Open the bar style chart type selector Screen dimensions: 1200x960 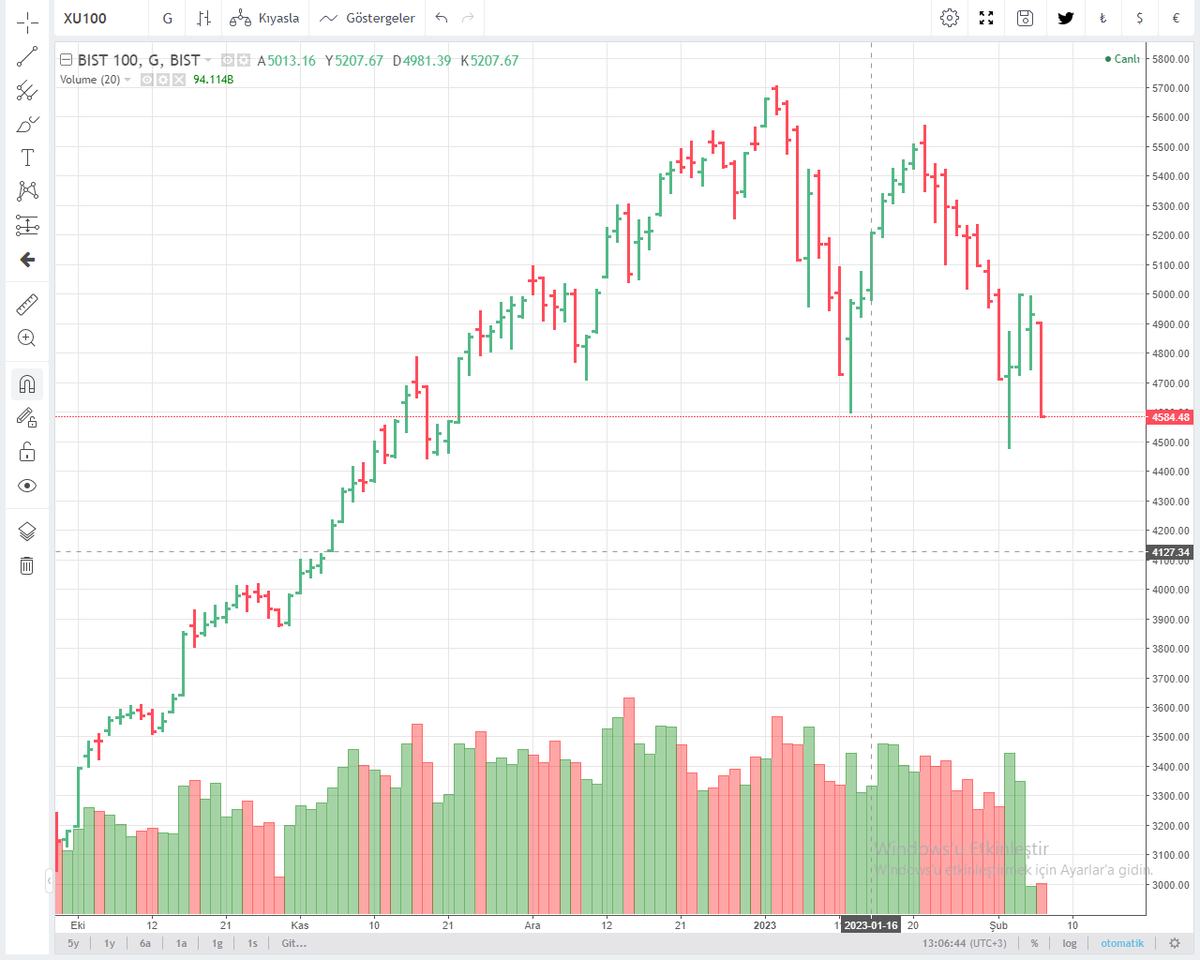click(204, 18)
